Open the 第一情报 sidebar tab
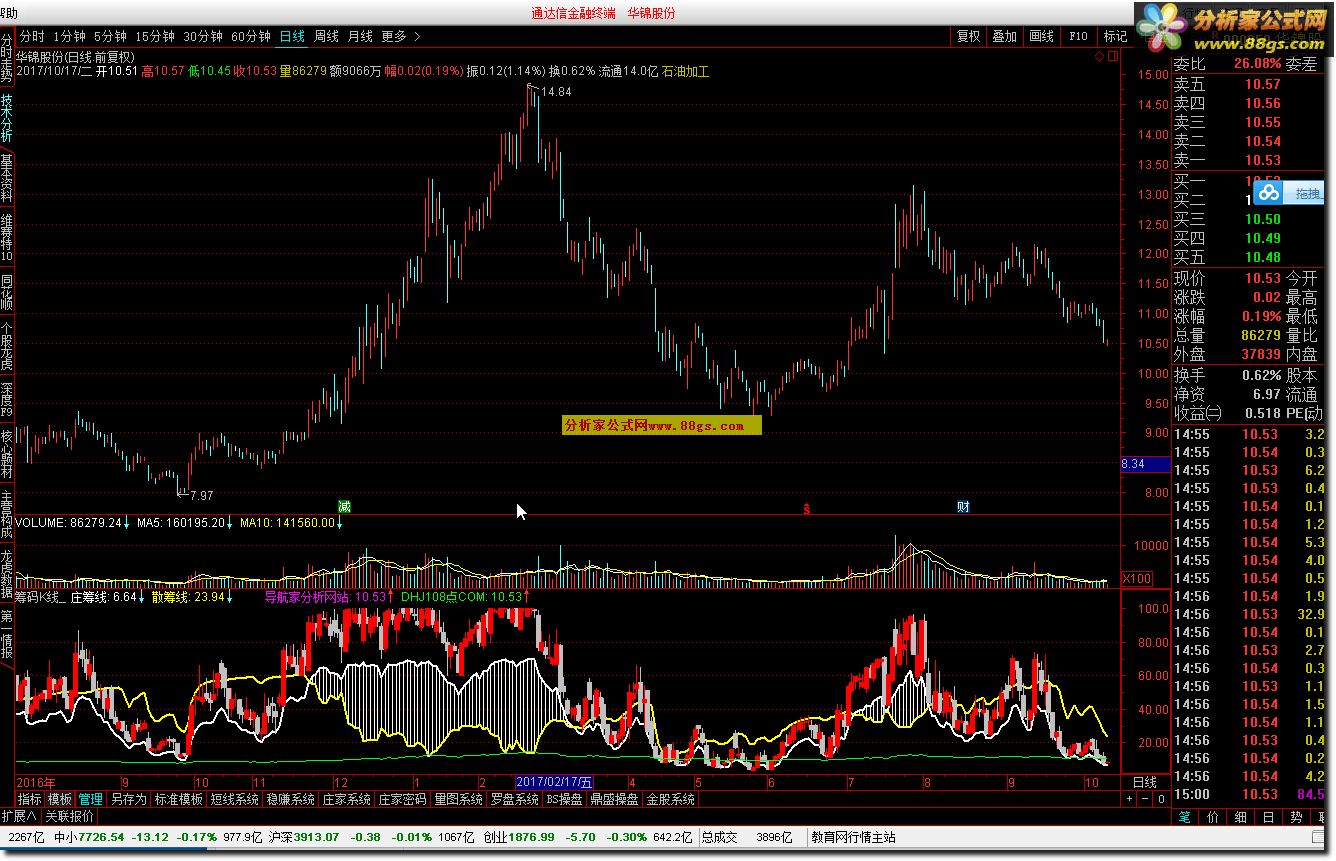Image resolution: width=1336 pixels, height=861 pixels. pos(7,634)
